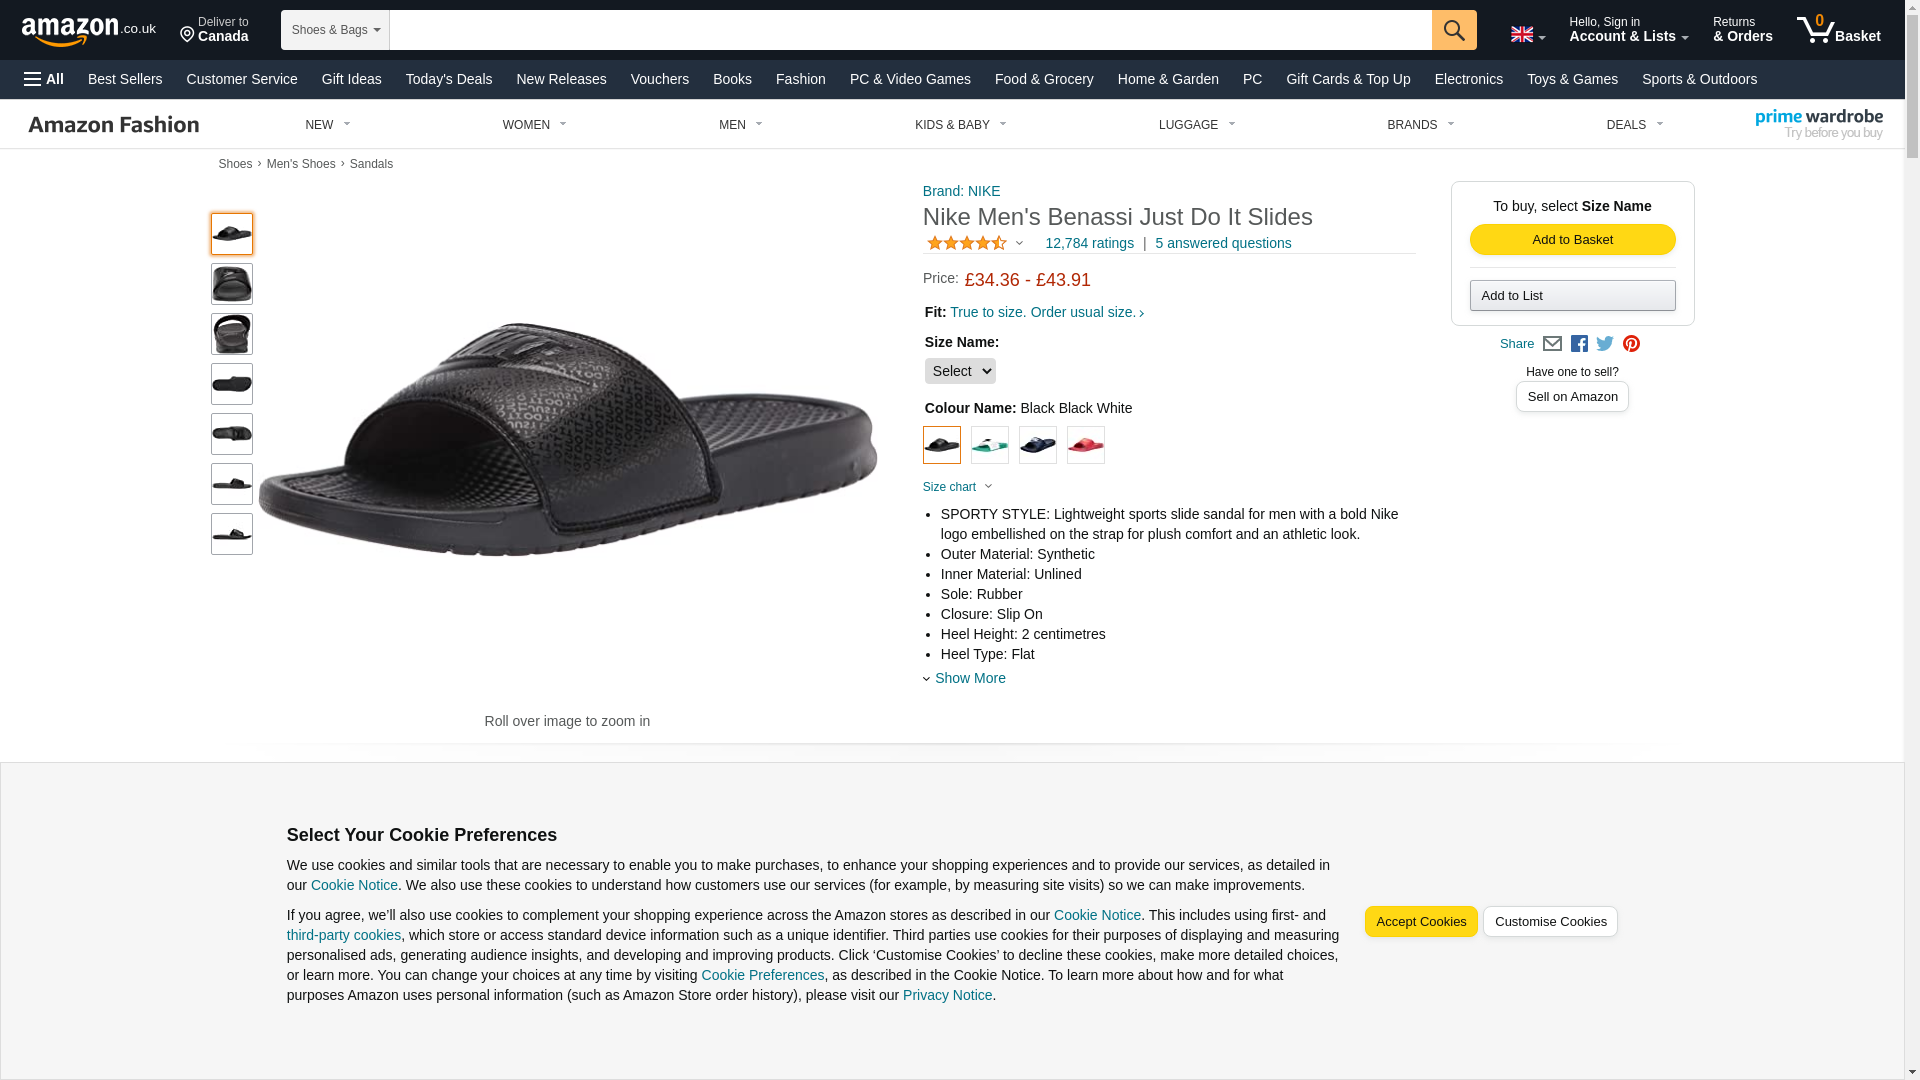Image resolution: width=1920 pixels, height=1080 pixels.
Task: Open the UK flag language selector
Action: [x=1527, y=35]
